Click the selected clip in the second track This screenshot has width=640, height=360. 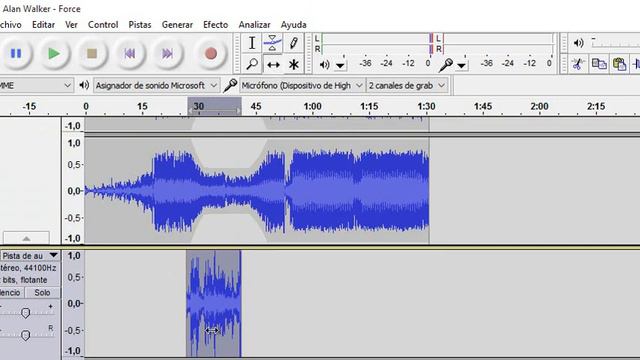(213, 304)
